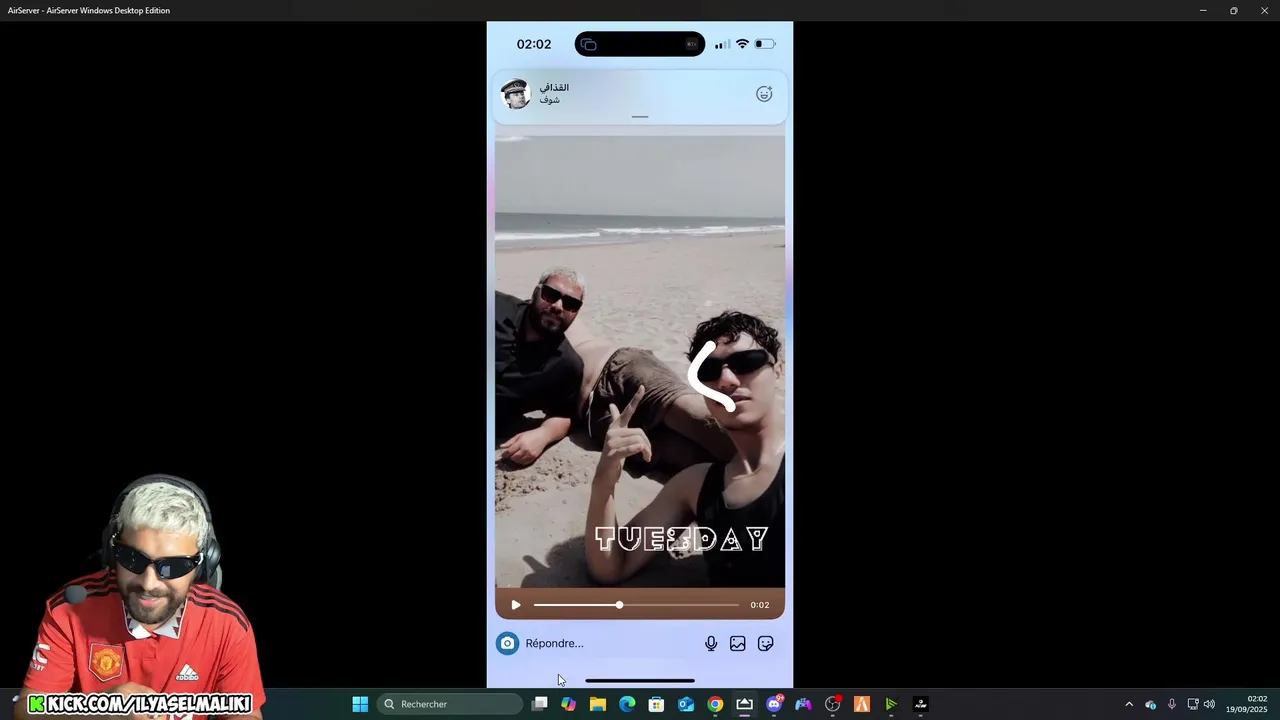Click the microphone tray icon
Viewport: 1280px width, 720px height.
1172,704
